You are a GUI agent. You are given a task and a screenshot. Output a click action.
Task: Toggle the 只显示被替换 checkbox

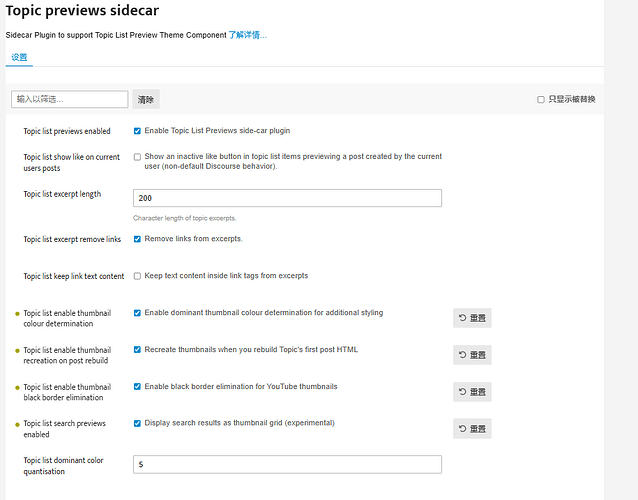click(541, 100)
